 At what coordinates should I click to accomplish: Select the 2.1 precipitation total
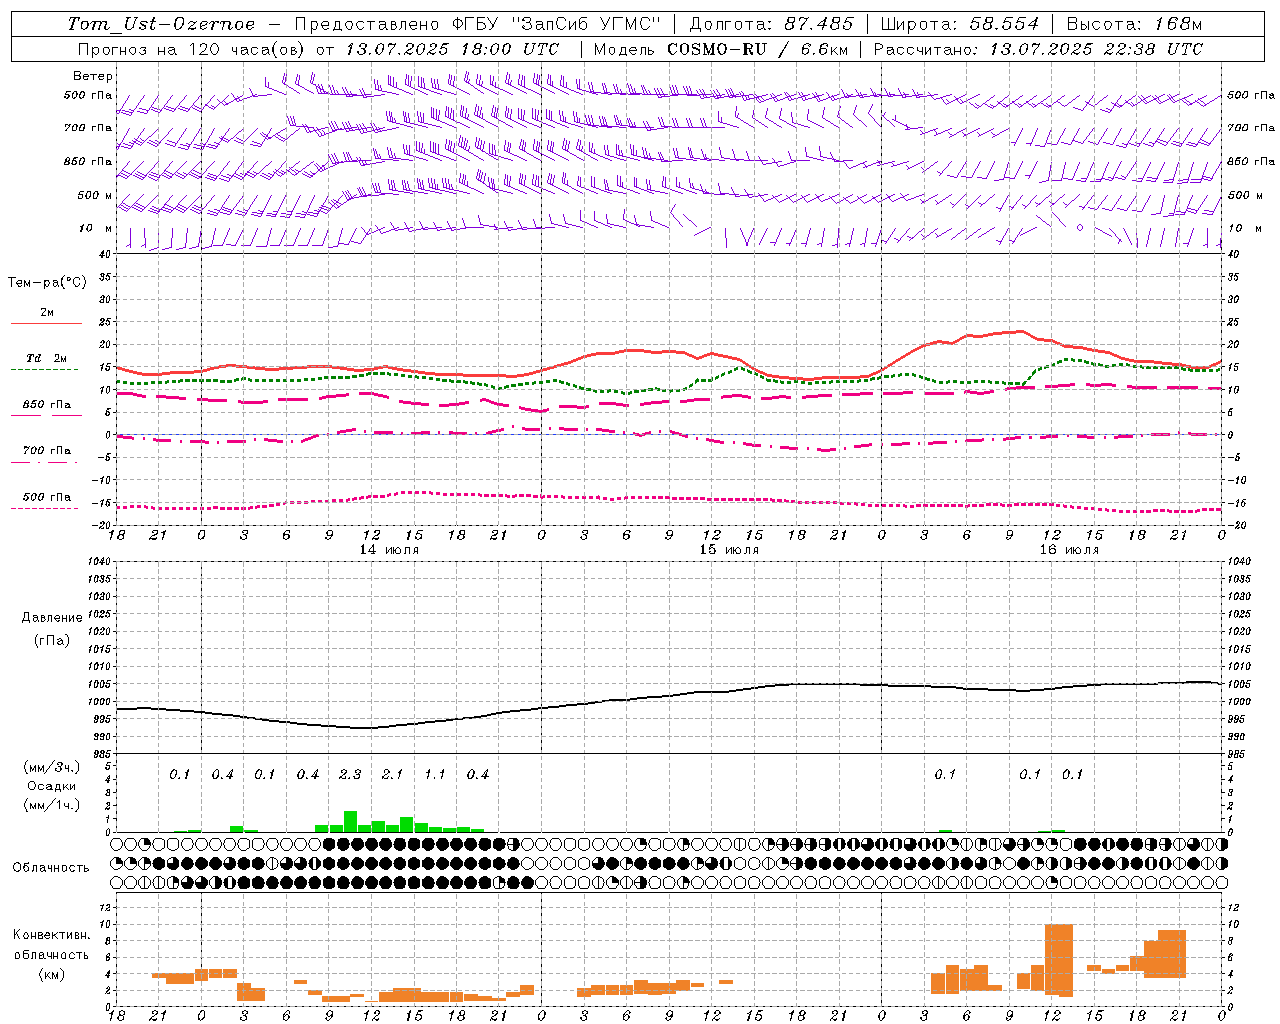(392, 775)
